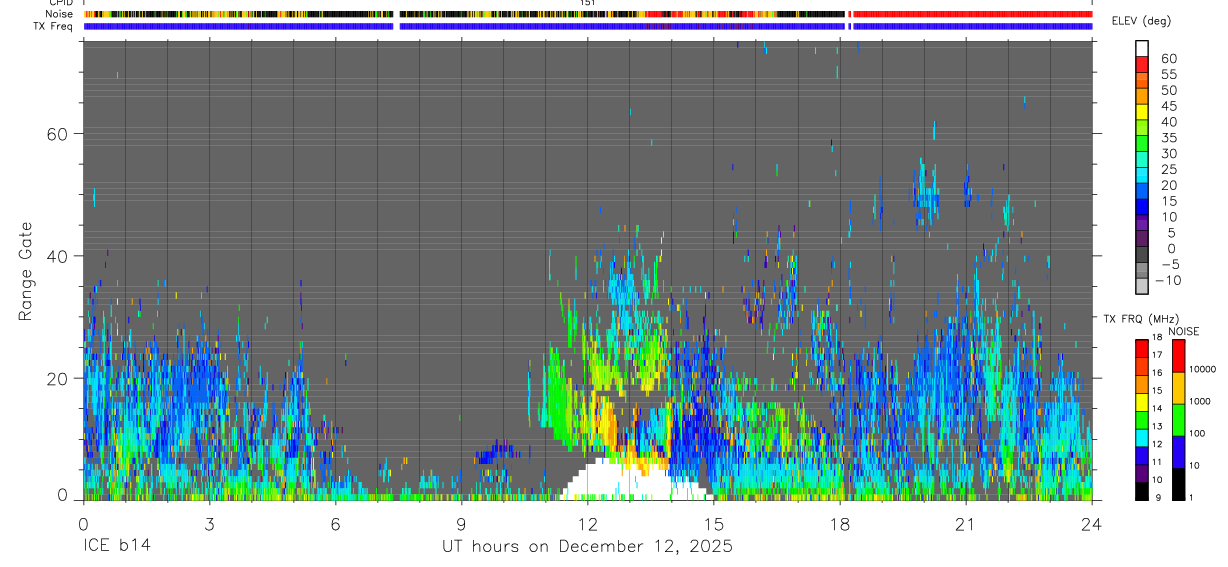
Task: Select the red 10000 noise legend swatch
Action: 1178,356
